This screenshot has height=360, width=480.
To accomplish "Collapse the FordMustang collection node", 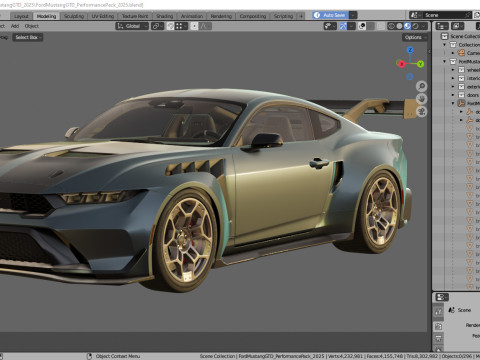I will (444, 61).
